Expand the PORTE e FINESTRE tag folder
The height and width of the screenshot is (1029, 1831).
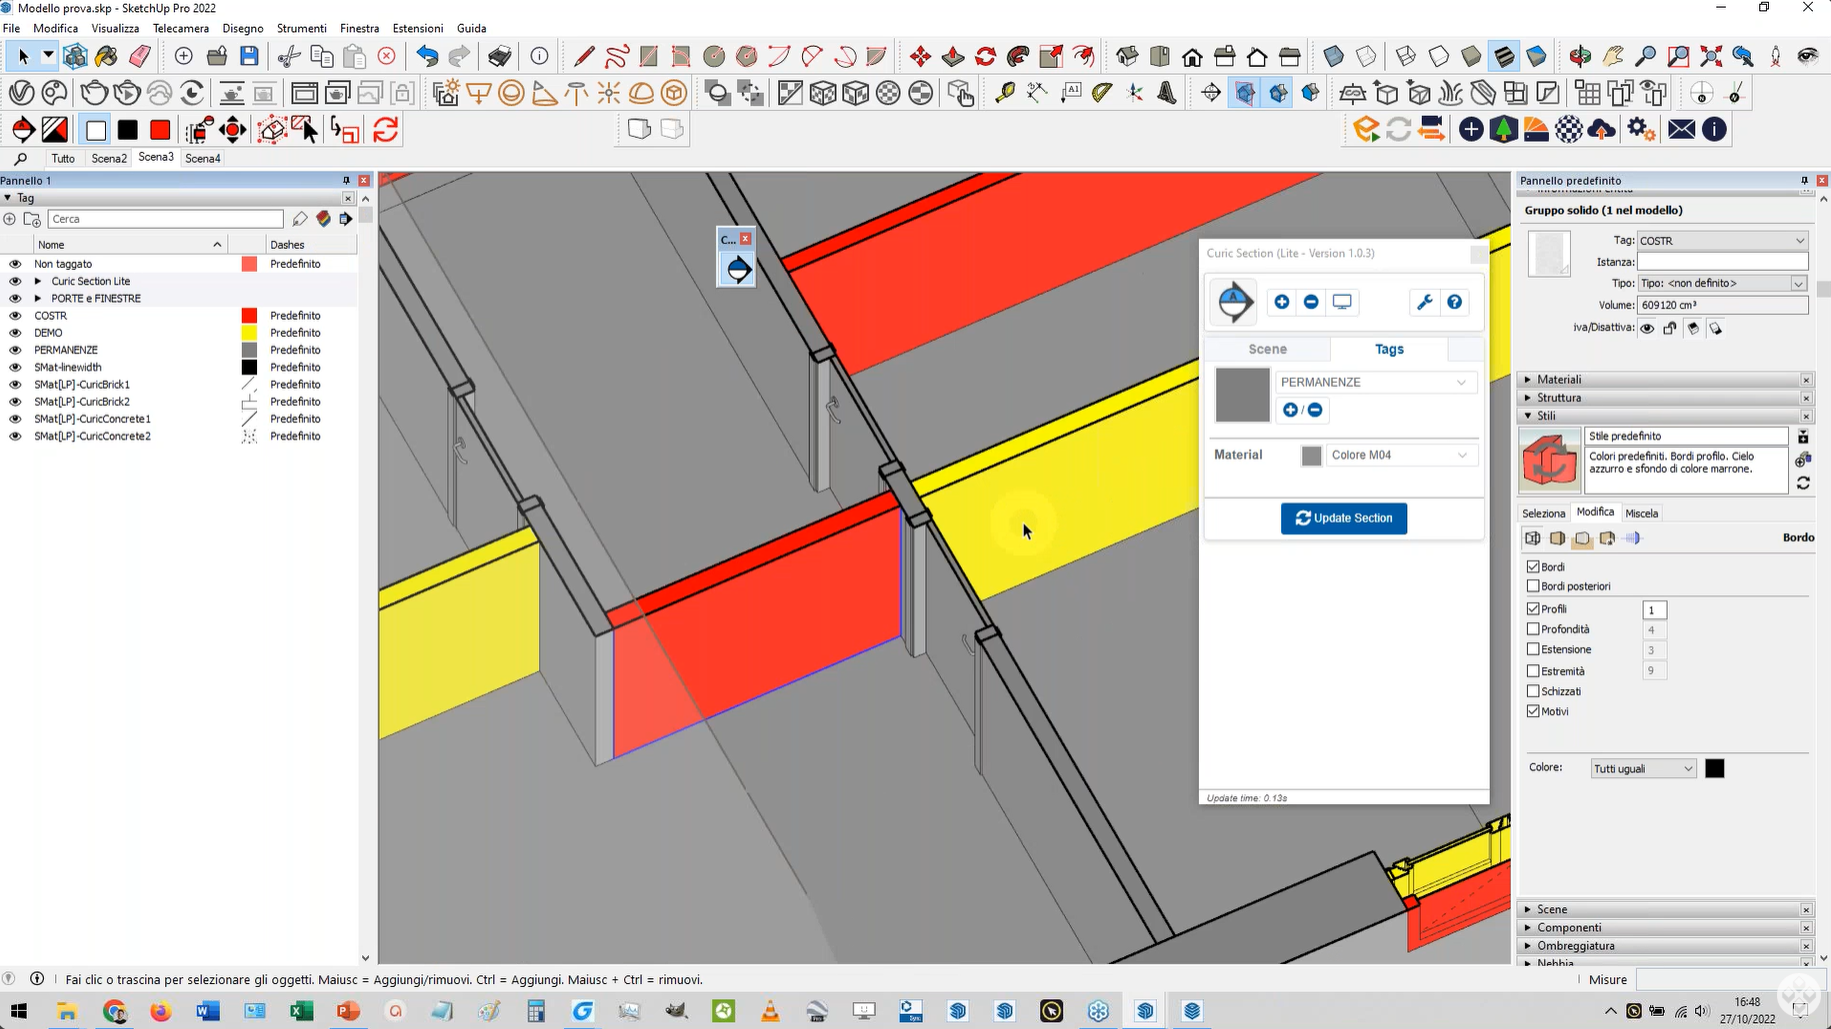[38, 298]
